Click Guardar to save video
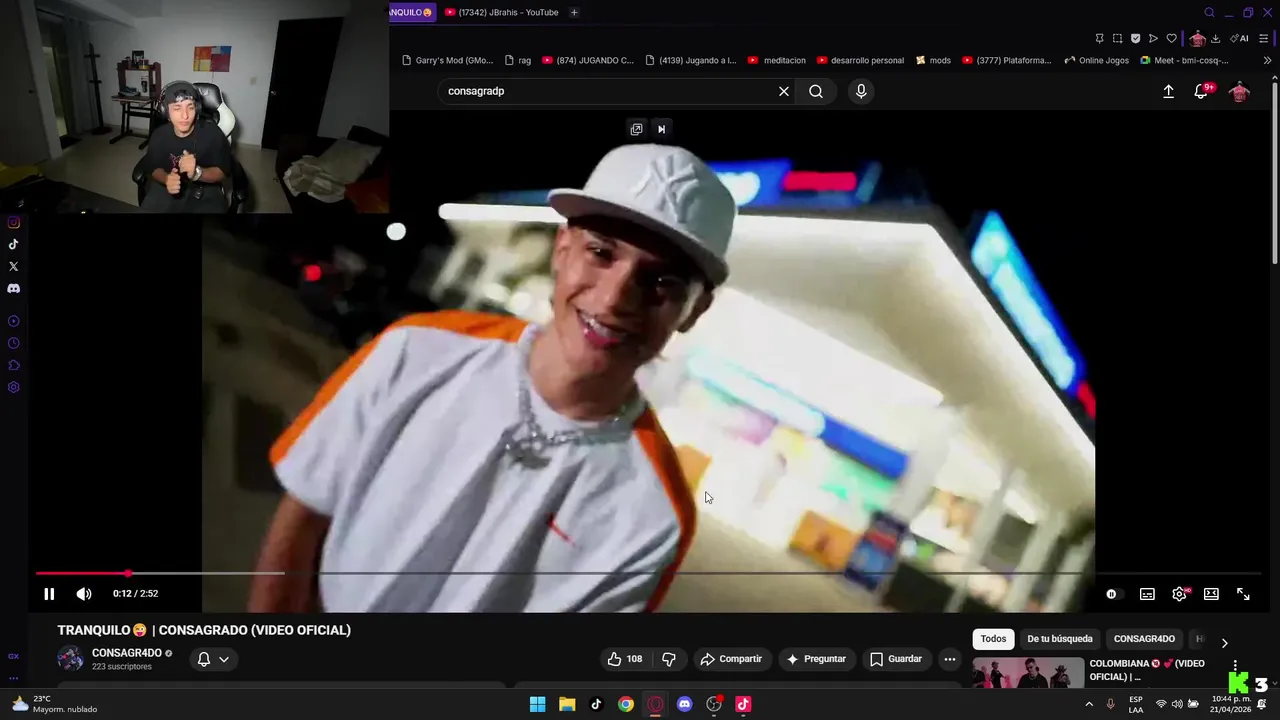Image resolution: width=1280 pixels, height=720 pixels. coord(896,659)
